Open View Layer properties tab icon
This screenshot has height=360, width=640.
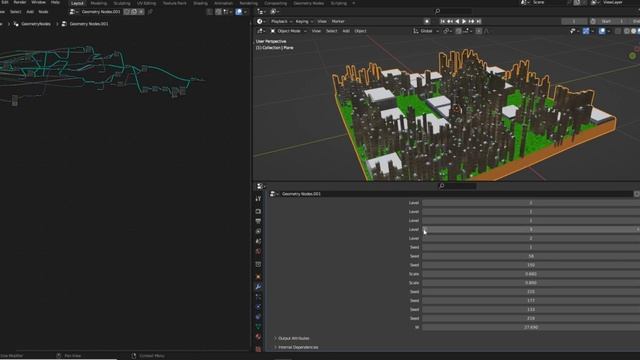[x=258, y=231]
